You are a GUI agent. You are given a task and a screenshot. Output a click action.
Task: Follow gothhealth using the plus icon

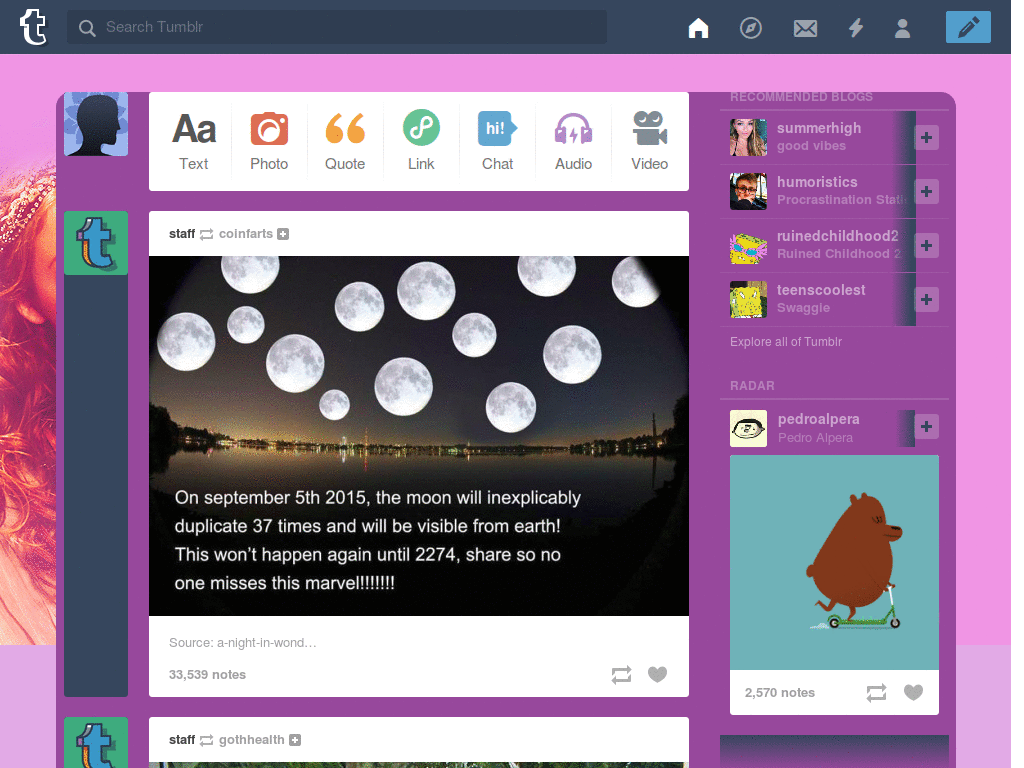click(x=295, y=740)
